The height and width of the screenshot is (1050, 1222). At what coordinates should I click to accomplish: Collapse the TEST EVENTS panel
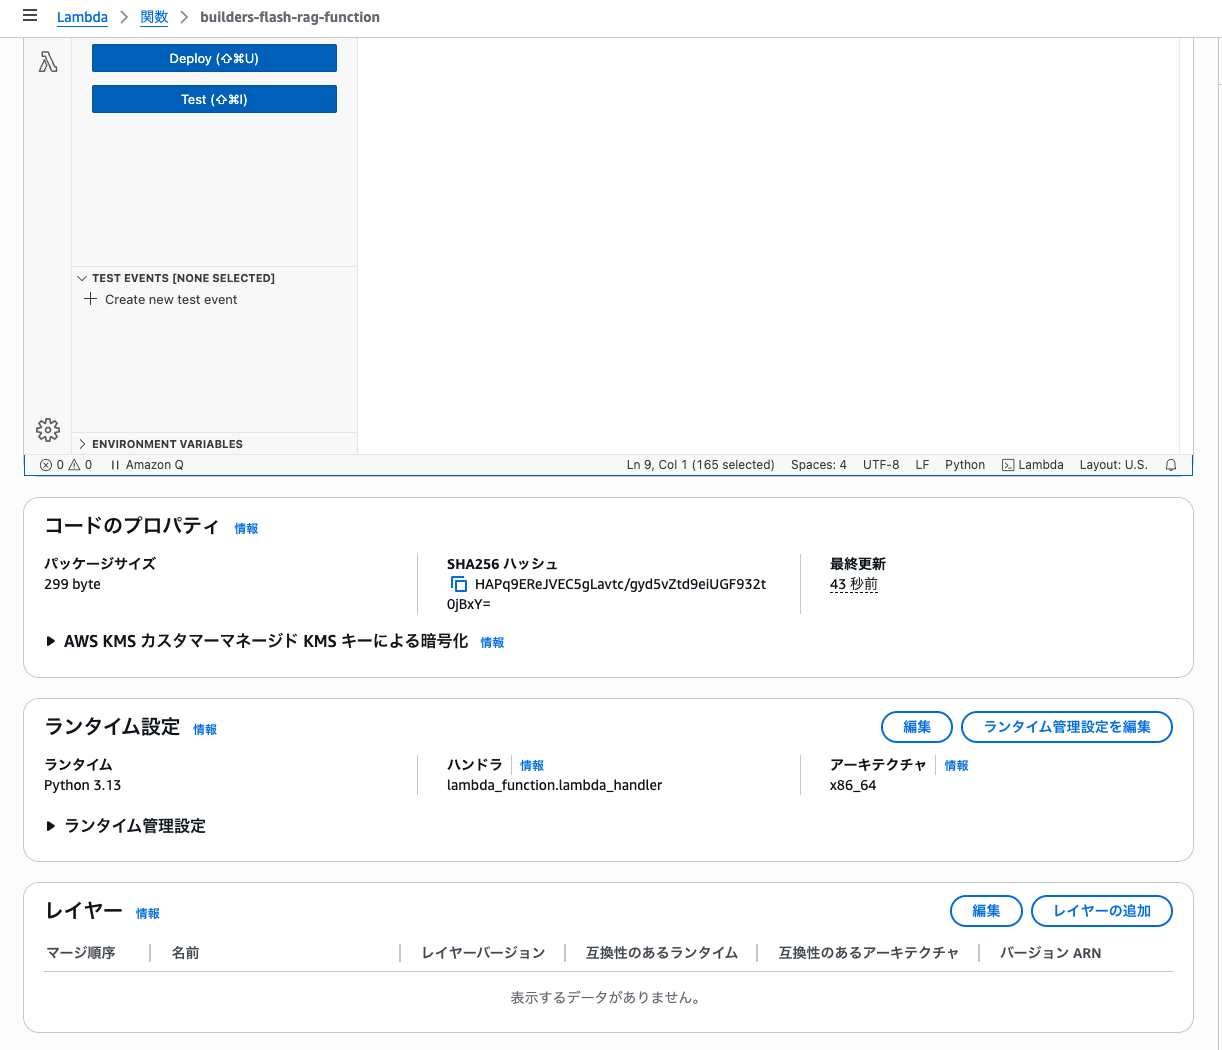pos(82,278)
